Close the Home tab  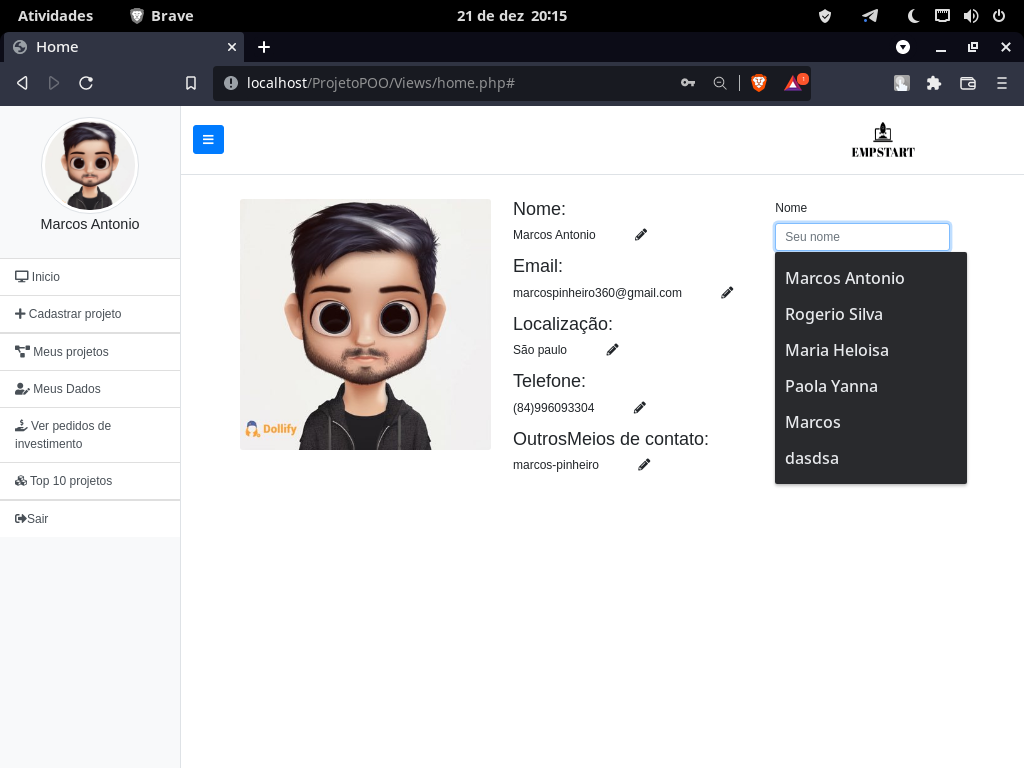tap(232, 47)
